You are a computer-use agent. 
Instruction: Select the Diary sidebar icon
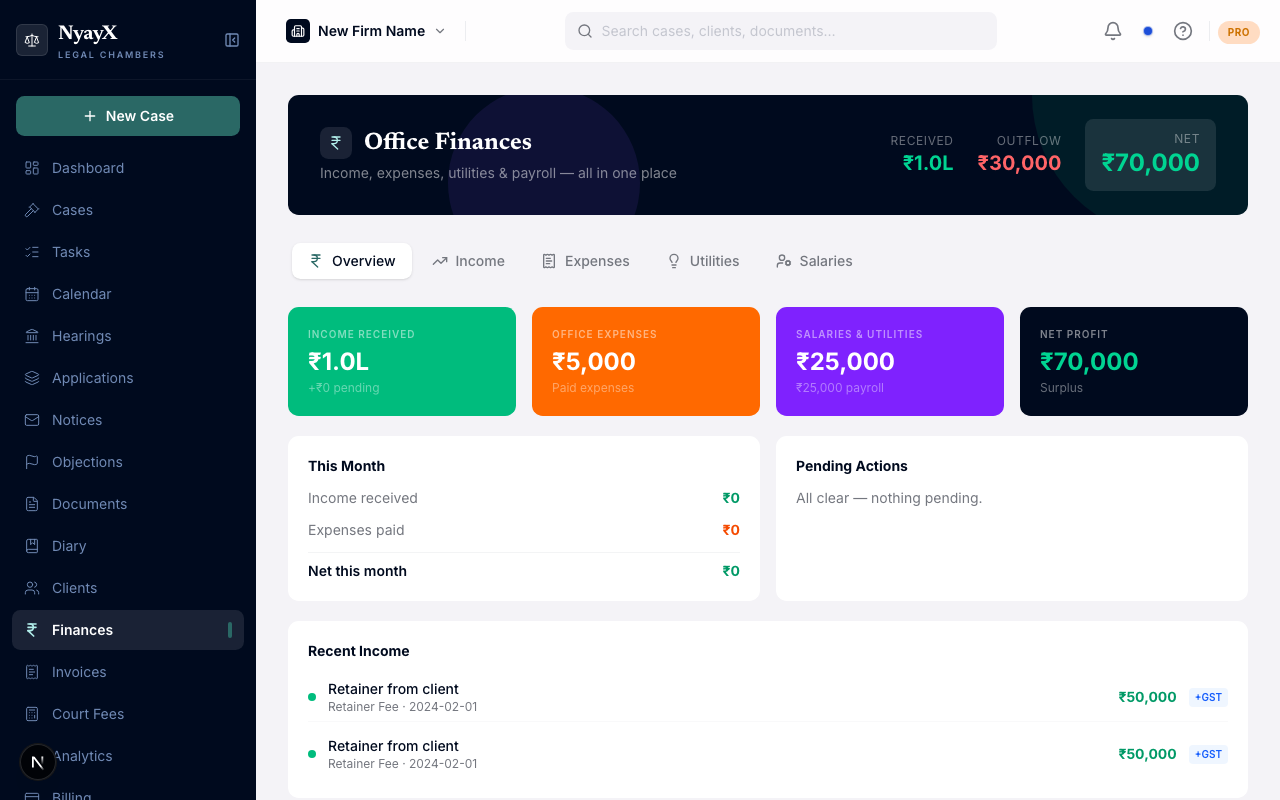(31, 546)
